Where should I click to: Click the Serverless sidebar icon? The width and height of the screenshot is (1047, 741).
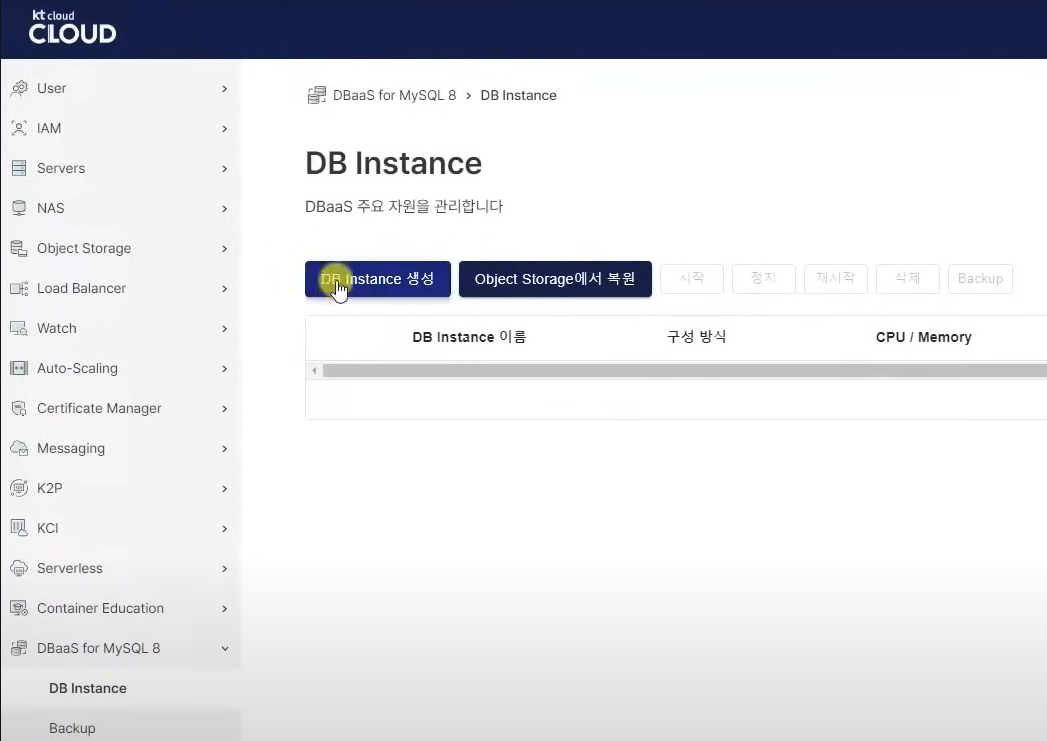pos(19,569)
